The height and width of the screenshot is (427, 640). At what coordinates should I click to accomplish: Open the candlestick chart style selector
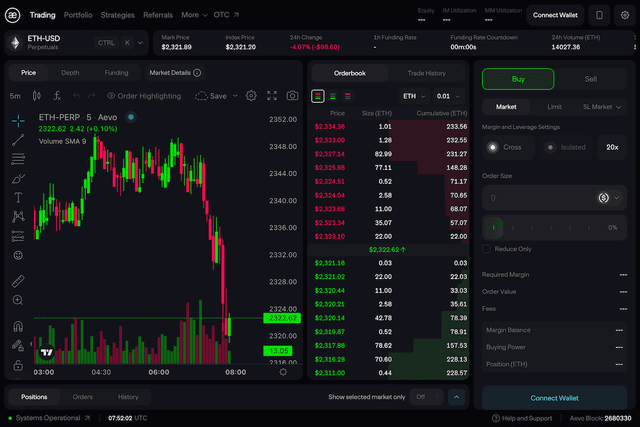coord(36,96)
